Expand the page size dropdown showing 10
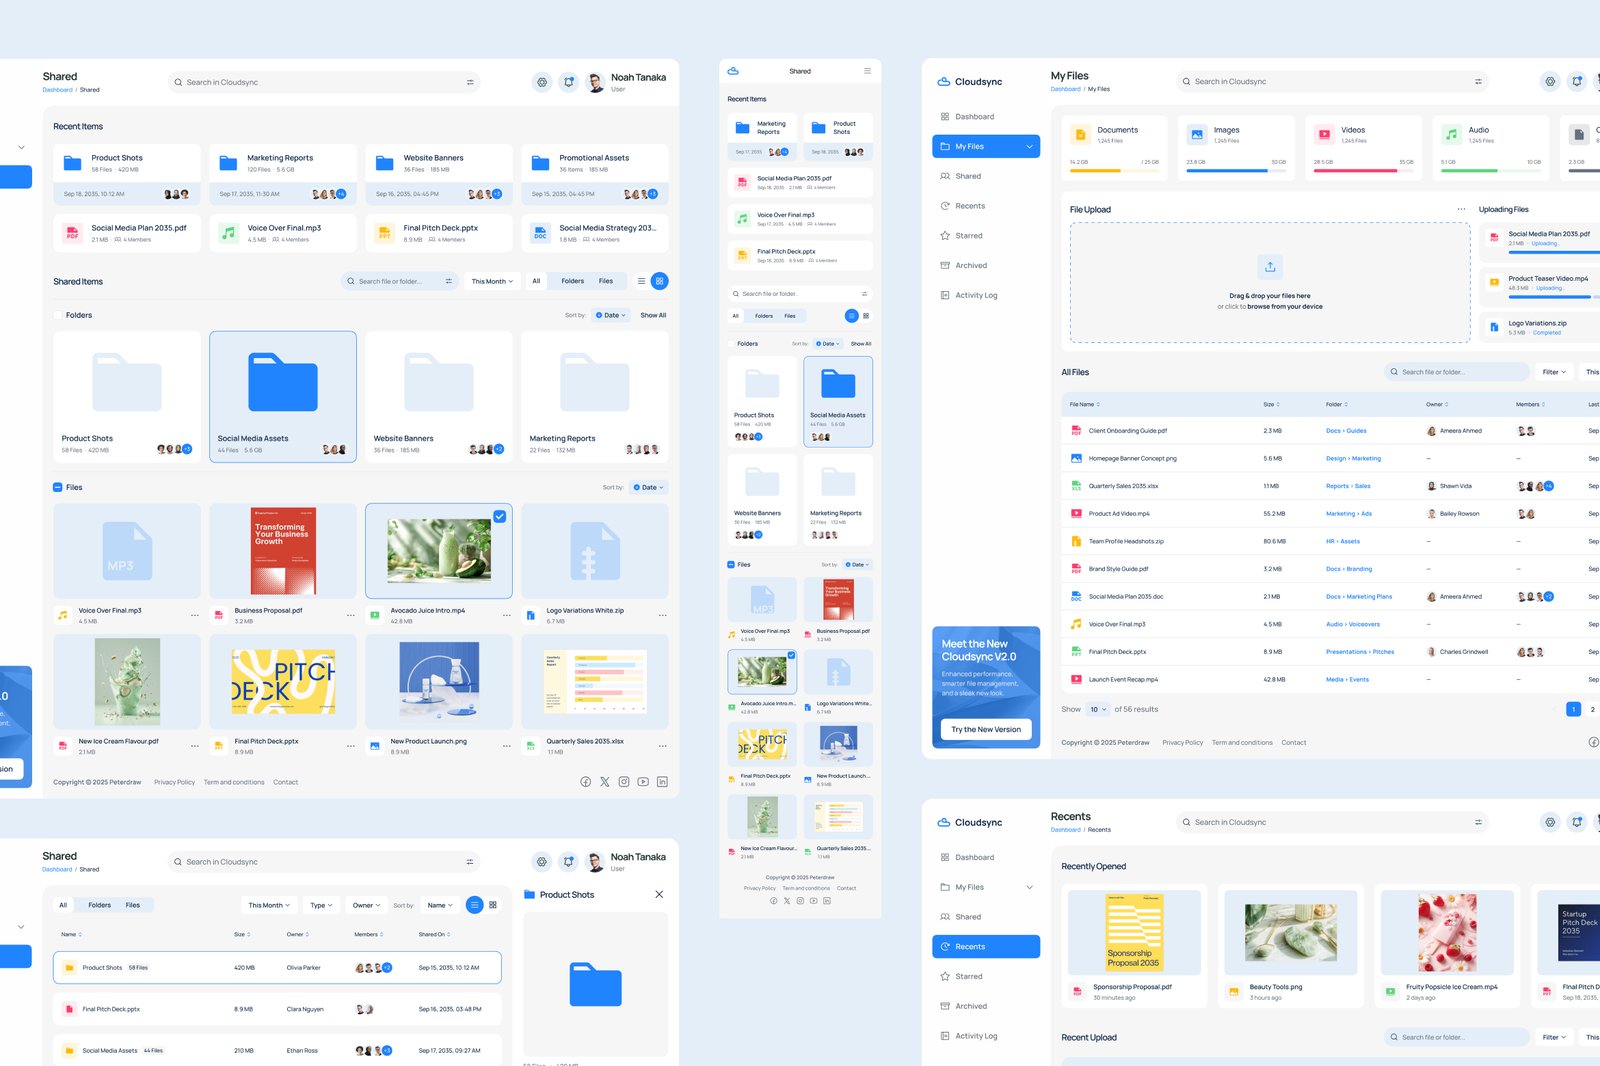Screen dimensions: 1600x1066 click(x=1098, y=710)
